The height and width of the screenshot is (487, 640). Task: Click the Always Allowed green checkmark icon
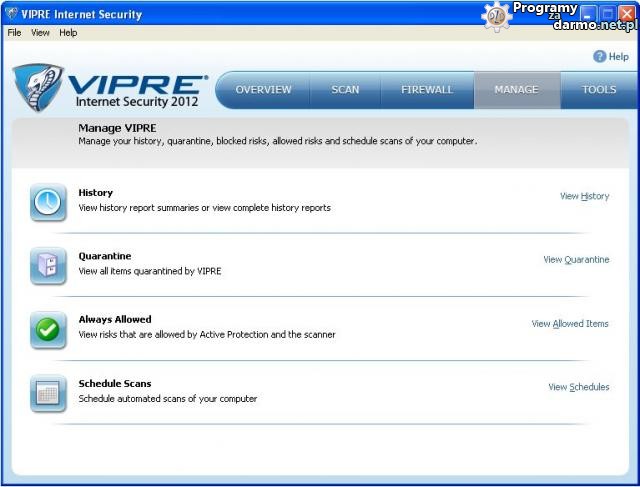pyautogui.click(x=47, y=329)
